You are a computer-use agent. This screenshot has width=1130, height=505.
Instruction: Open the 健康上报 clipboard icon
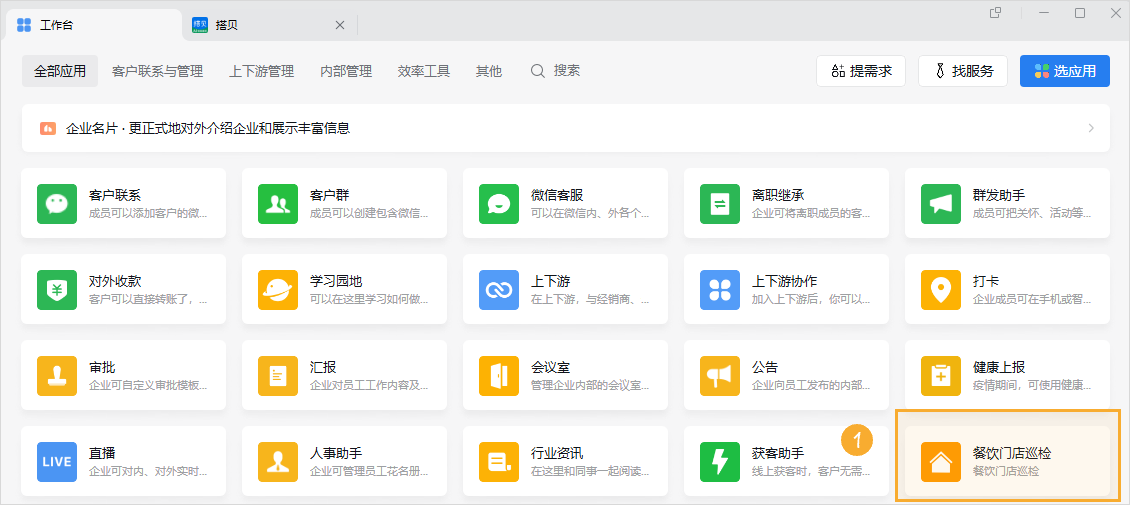940,376
